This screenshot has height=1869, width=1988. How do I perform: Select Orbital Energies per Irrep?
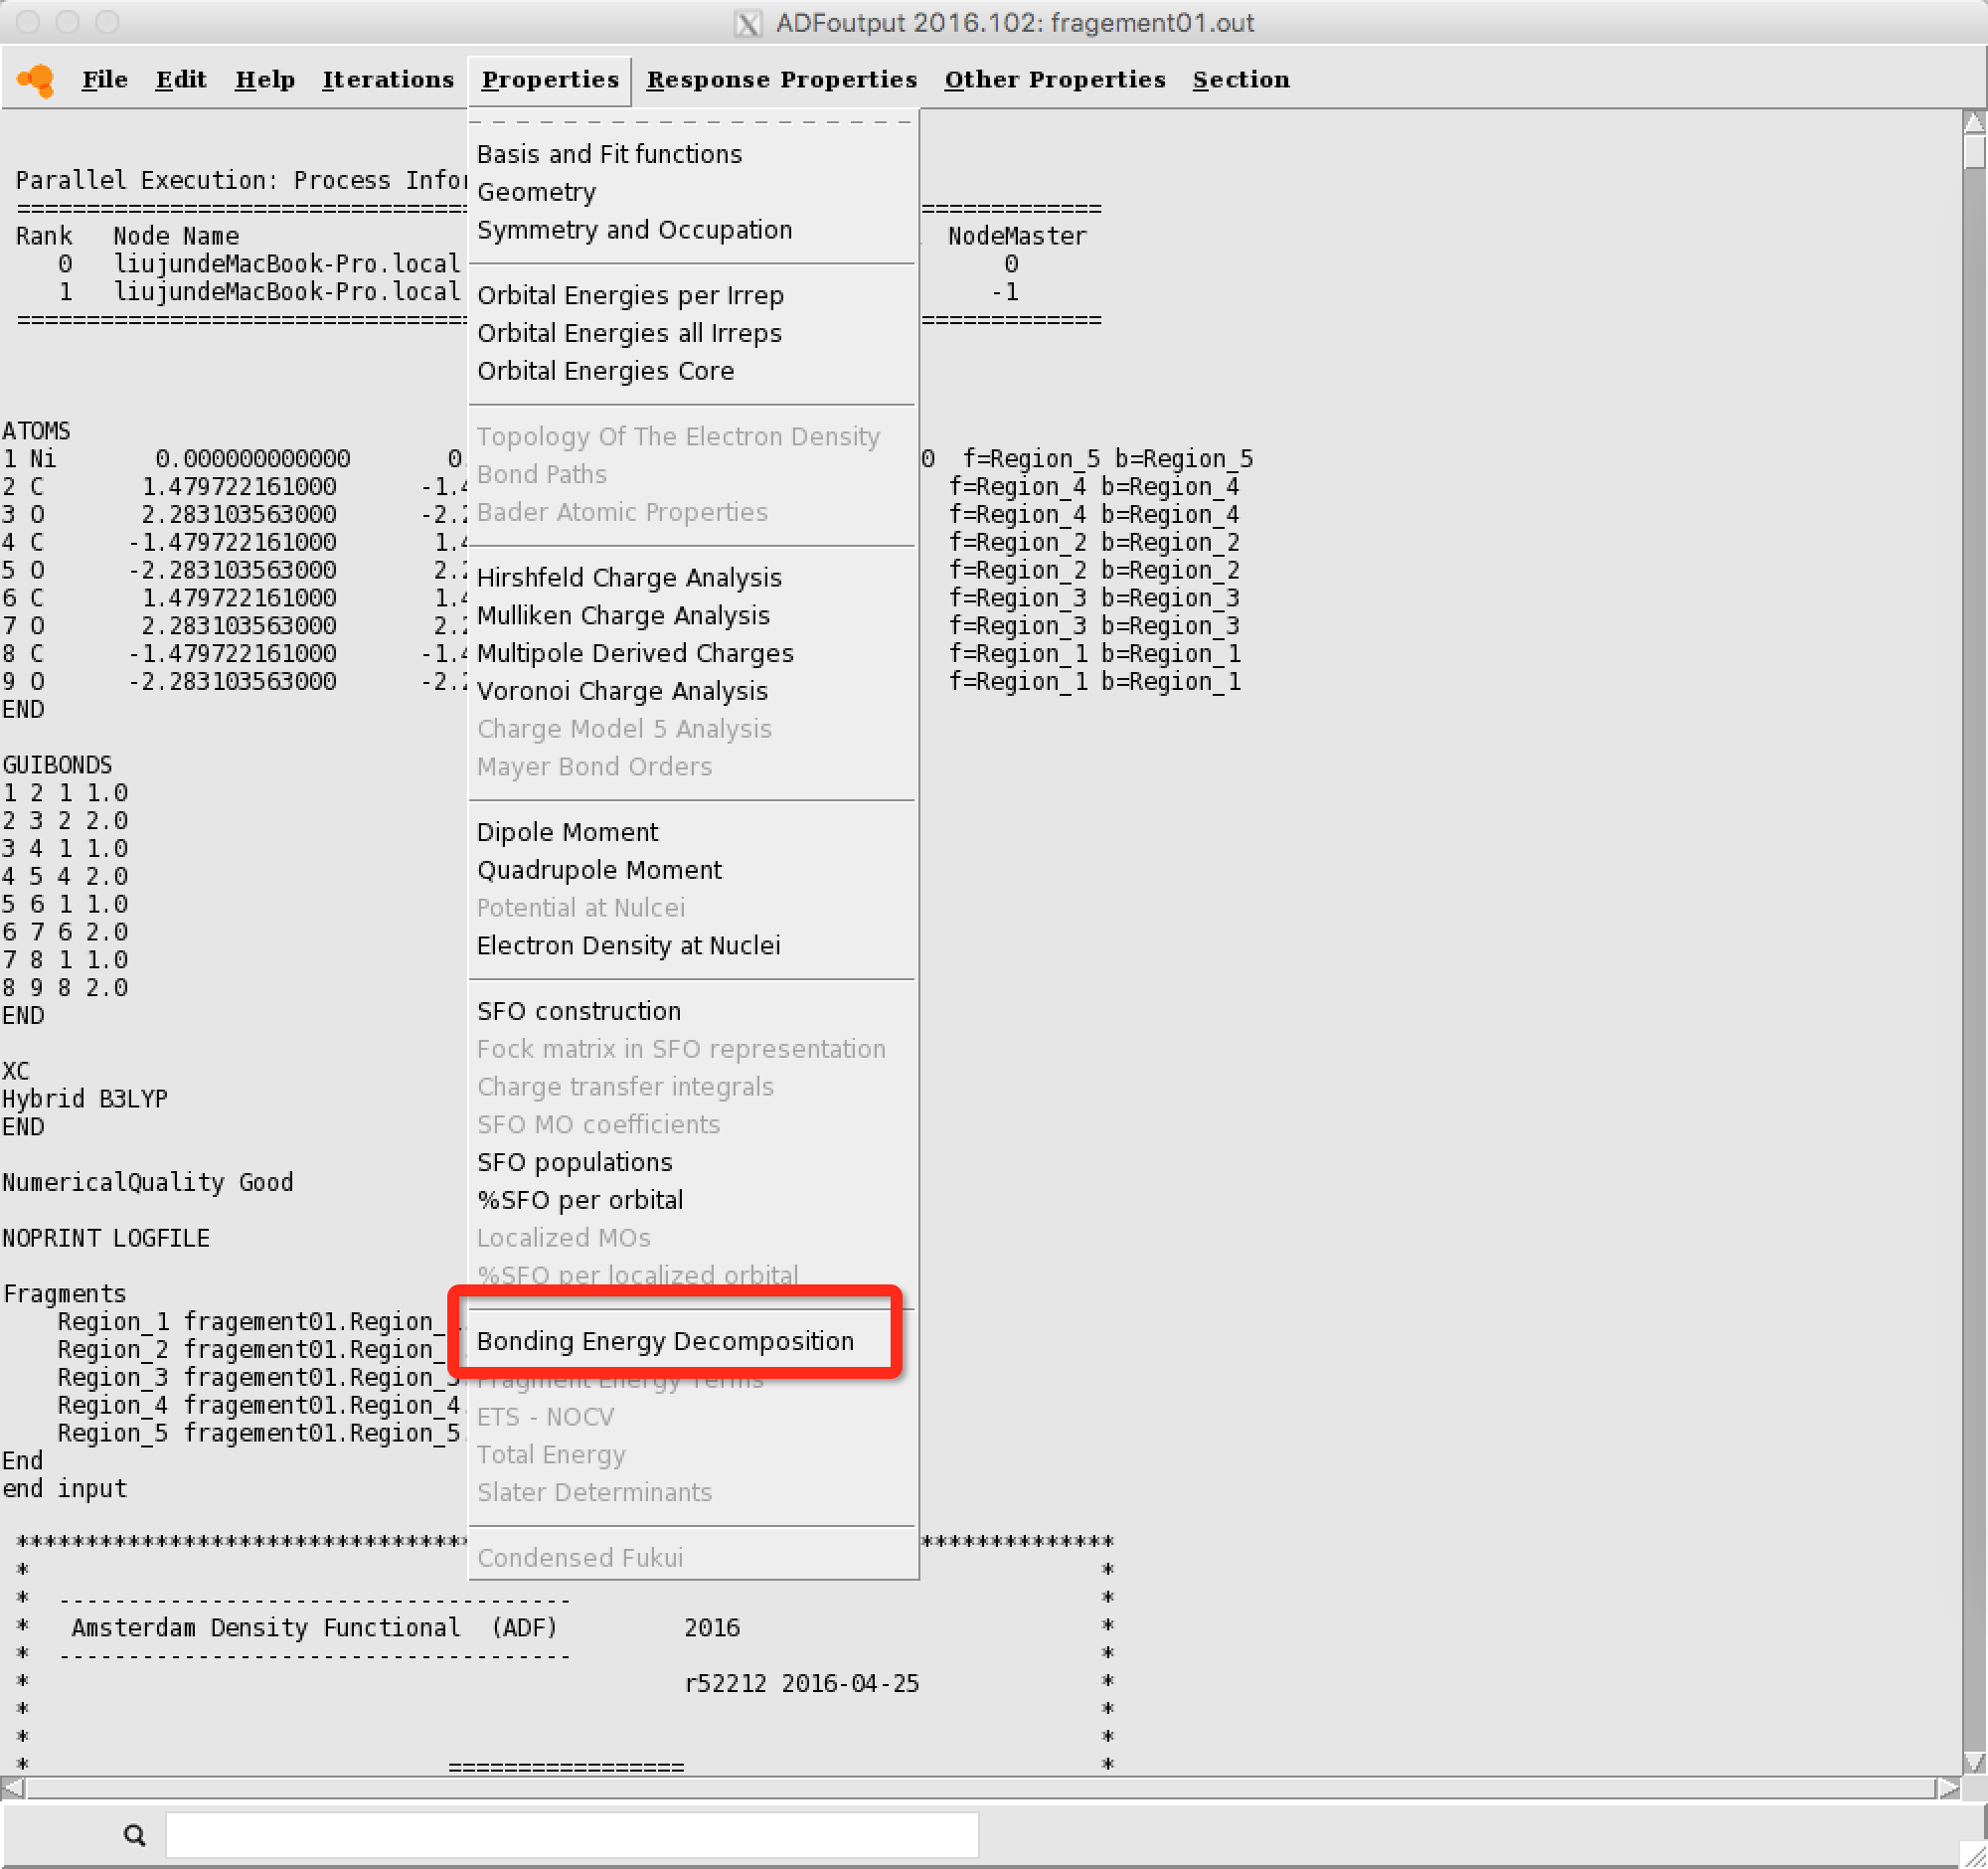(x=630, y=296)
